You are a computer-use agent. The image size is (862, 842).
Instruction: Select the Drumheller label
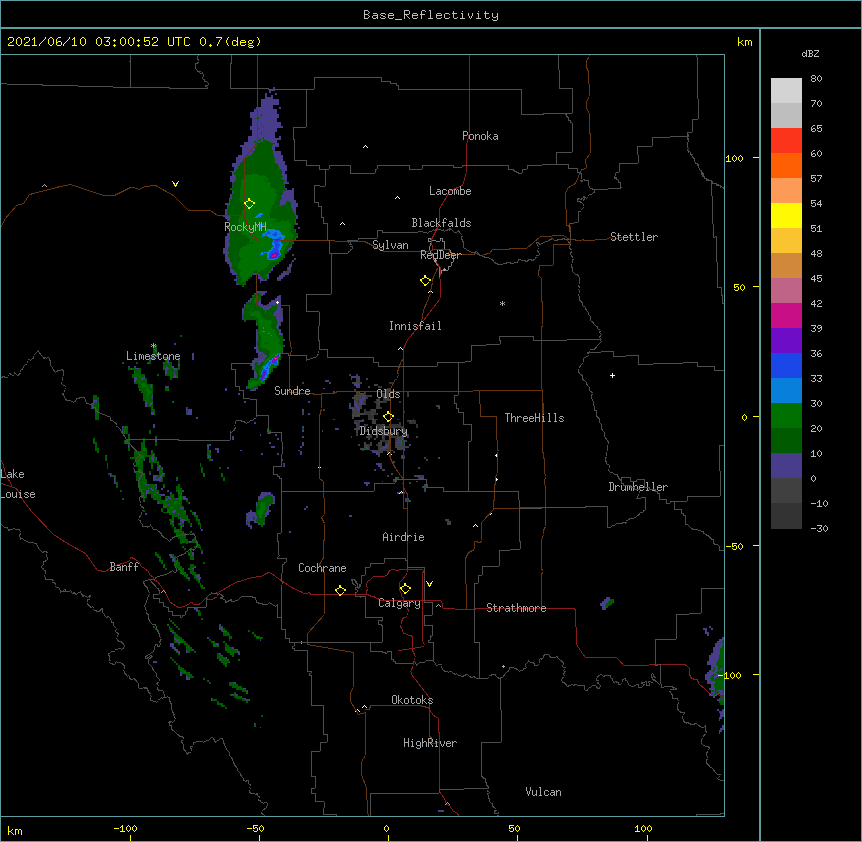pyautogui.click(x=638, y=487)
